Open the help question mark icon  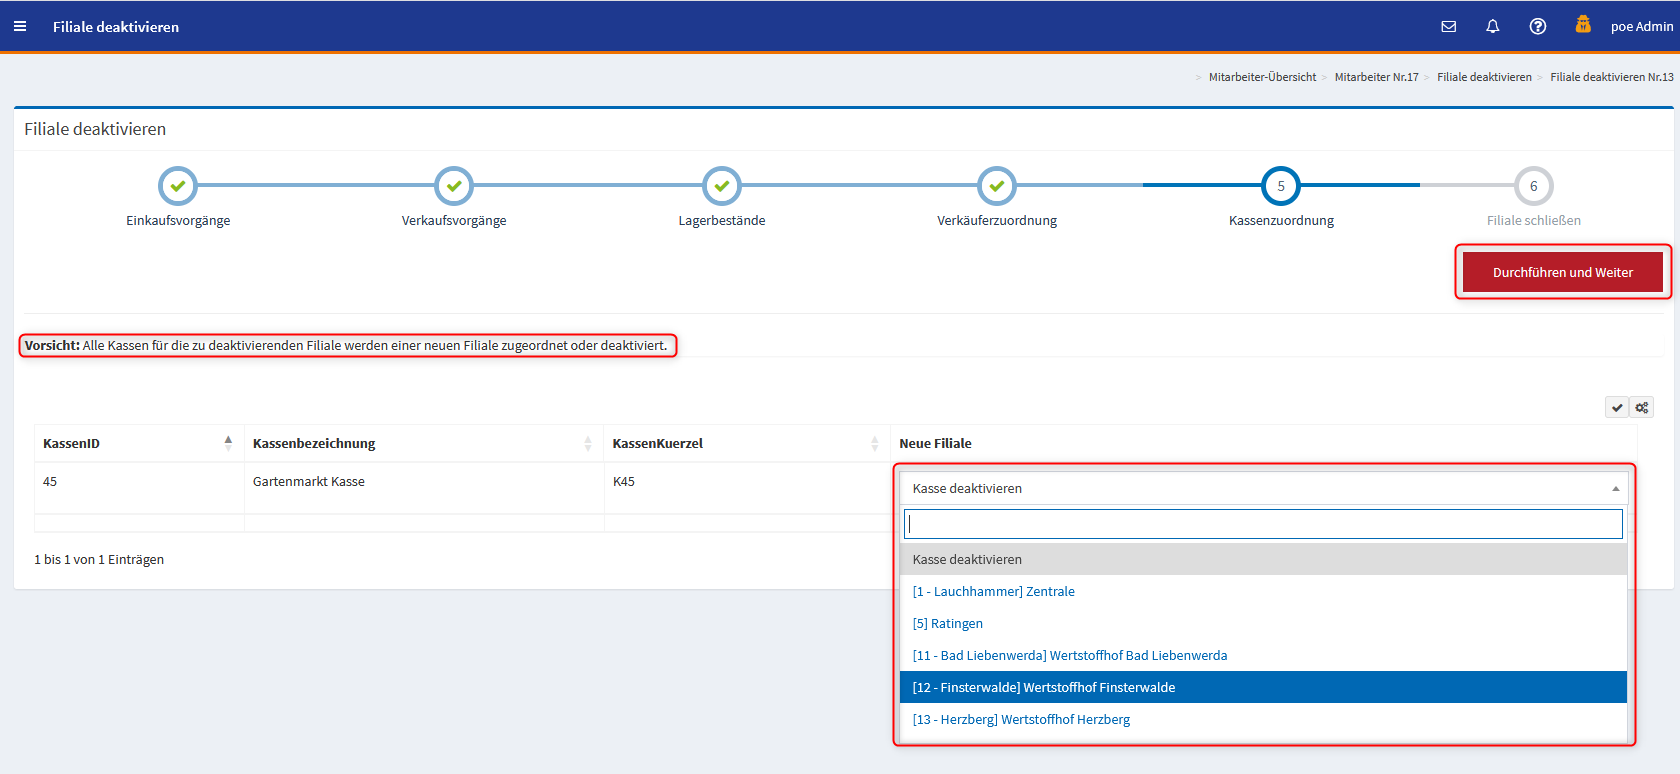(x=1537, y=27)
